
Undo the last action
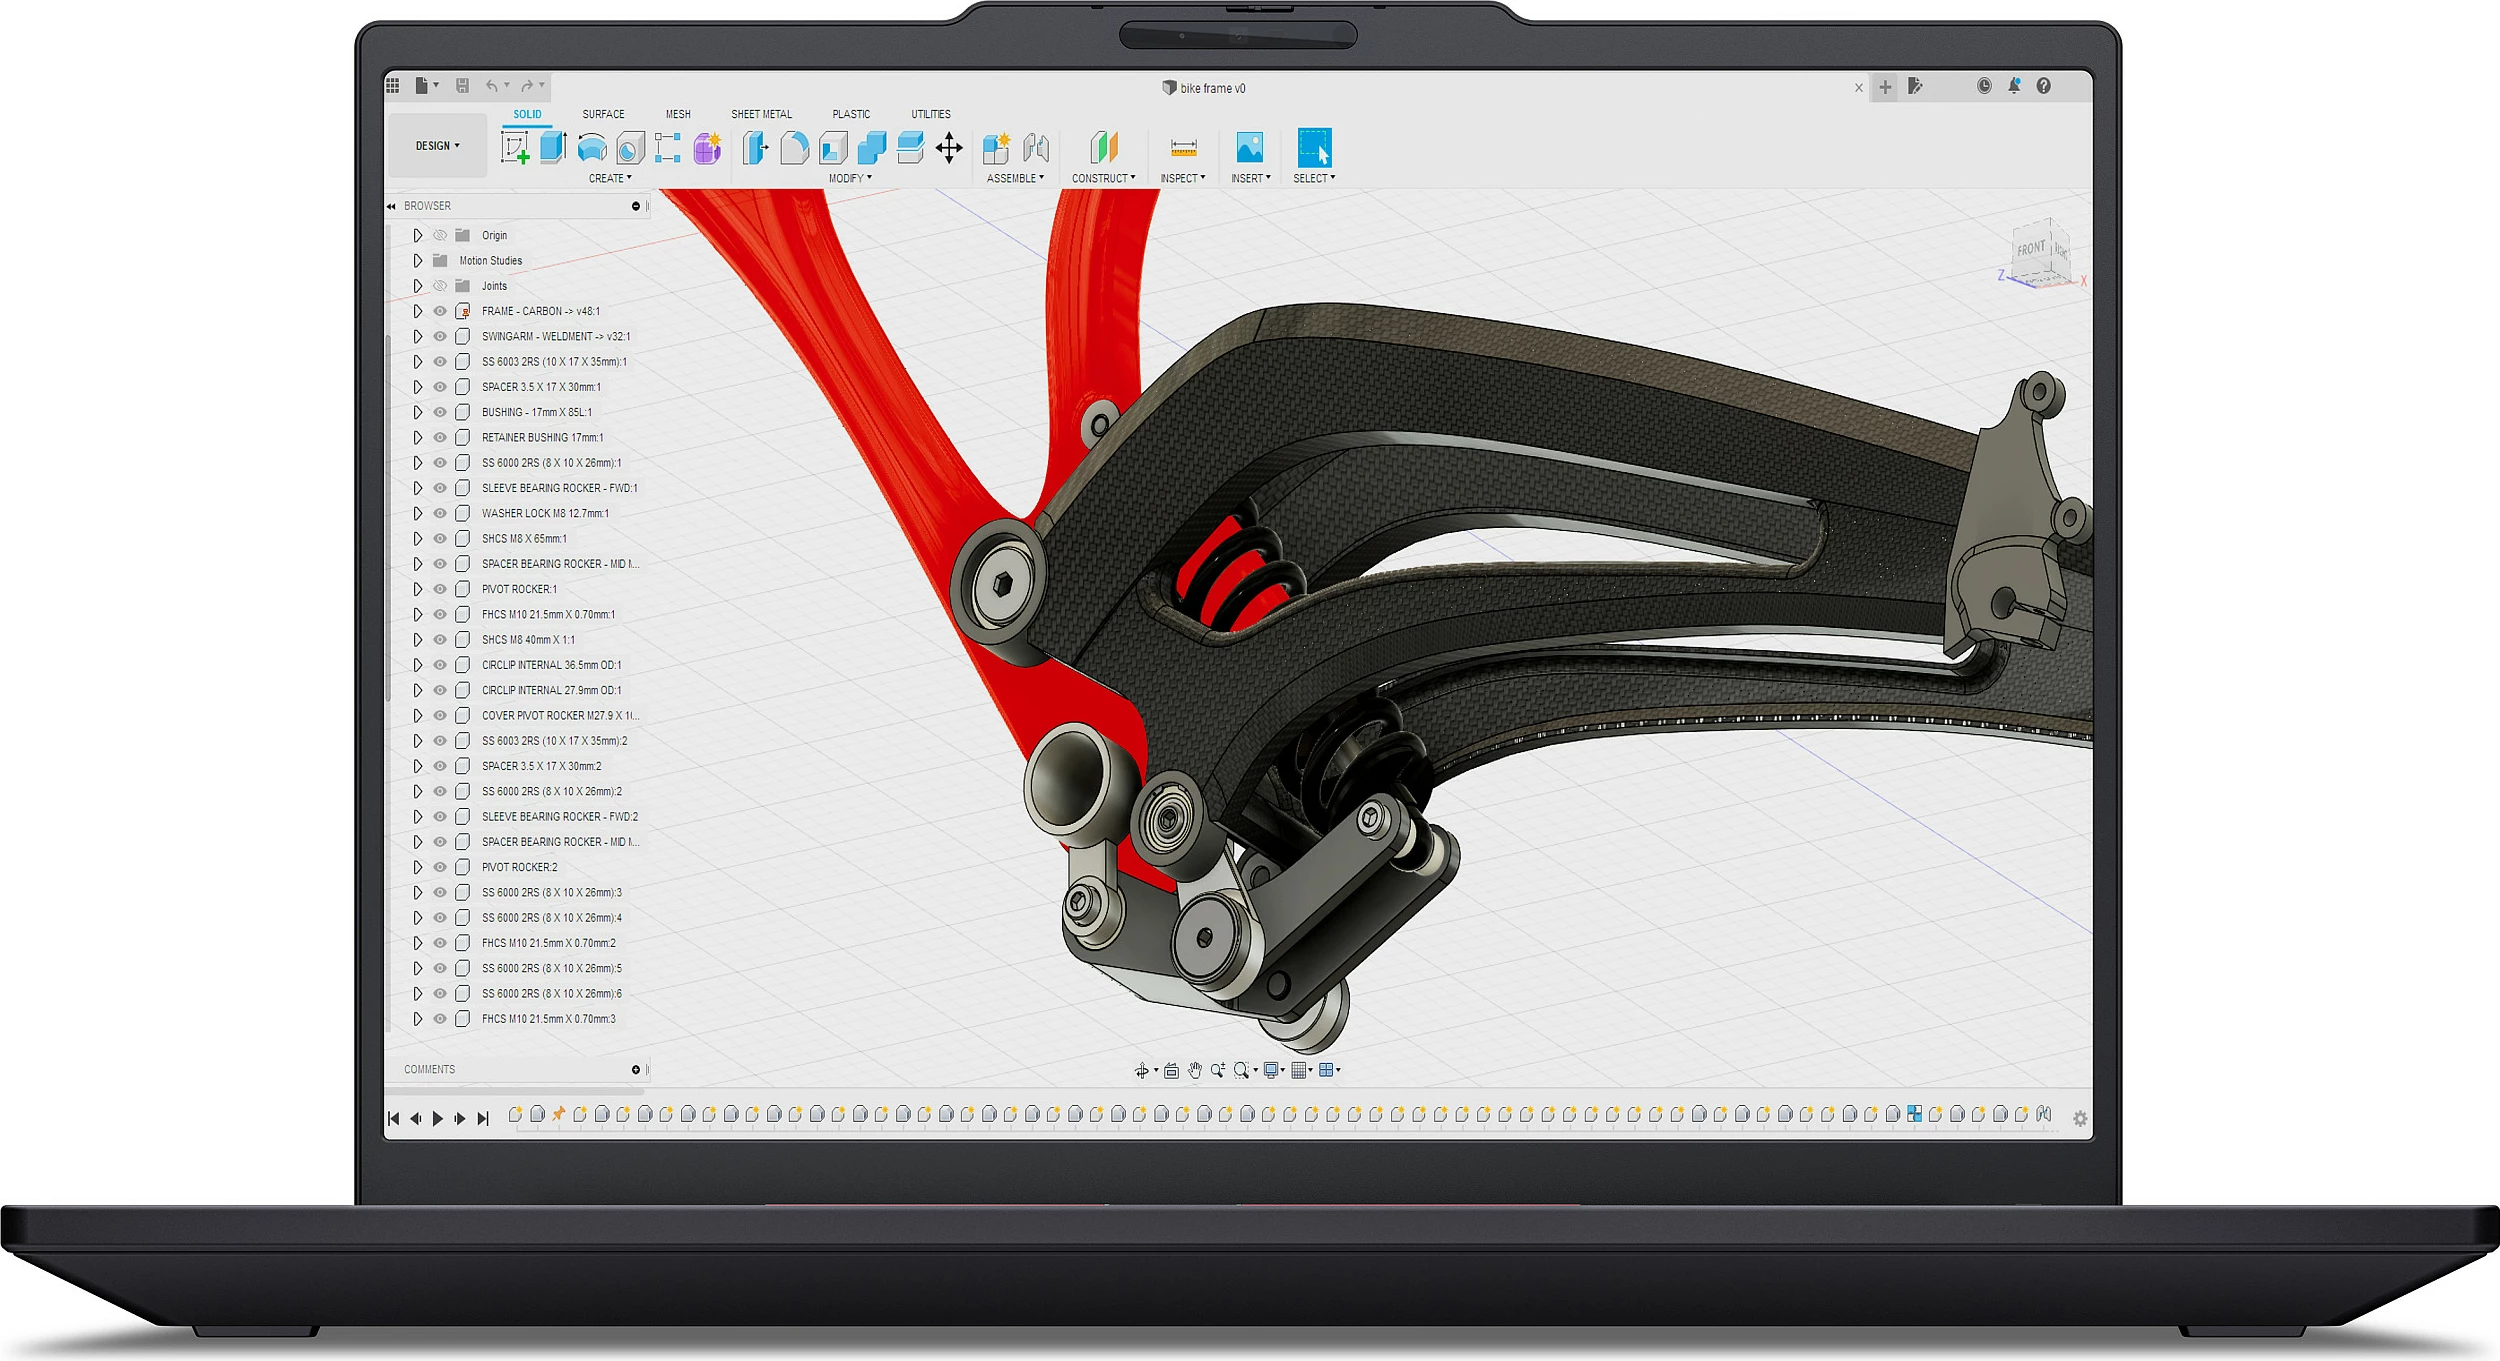491,86
